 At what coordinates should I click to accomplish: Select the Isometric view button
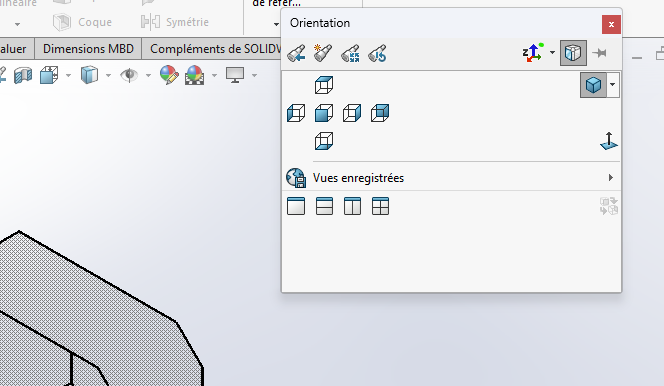[593, 85]
